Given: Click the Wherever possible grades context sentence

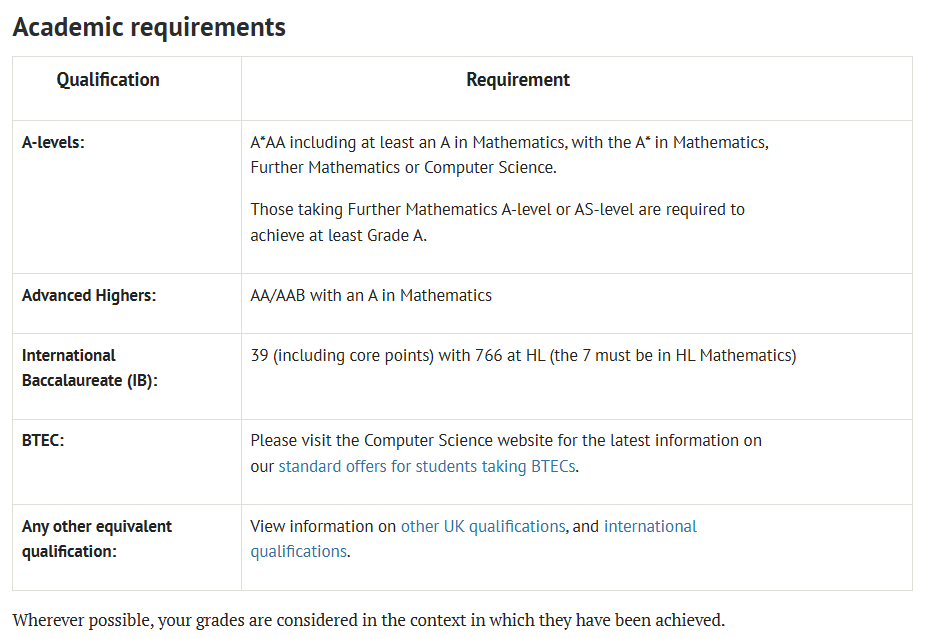Looking at the screenshot, I should click(x=368, y=620).
